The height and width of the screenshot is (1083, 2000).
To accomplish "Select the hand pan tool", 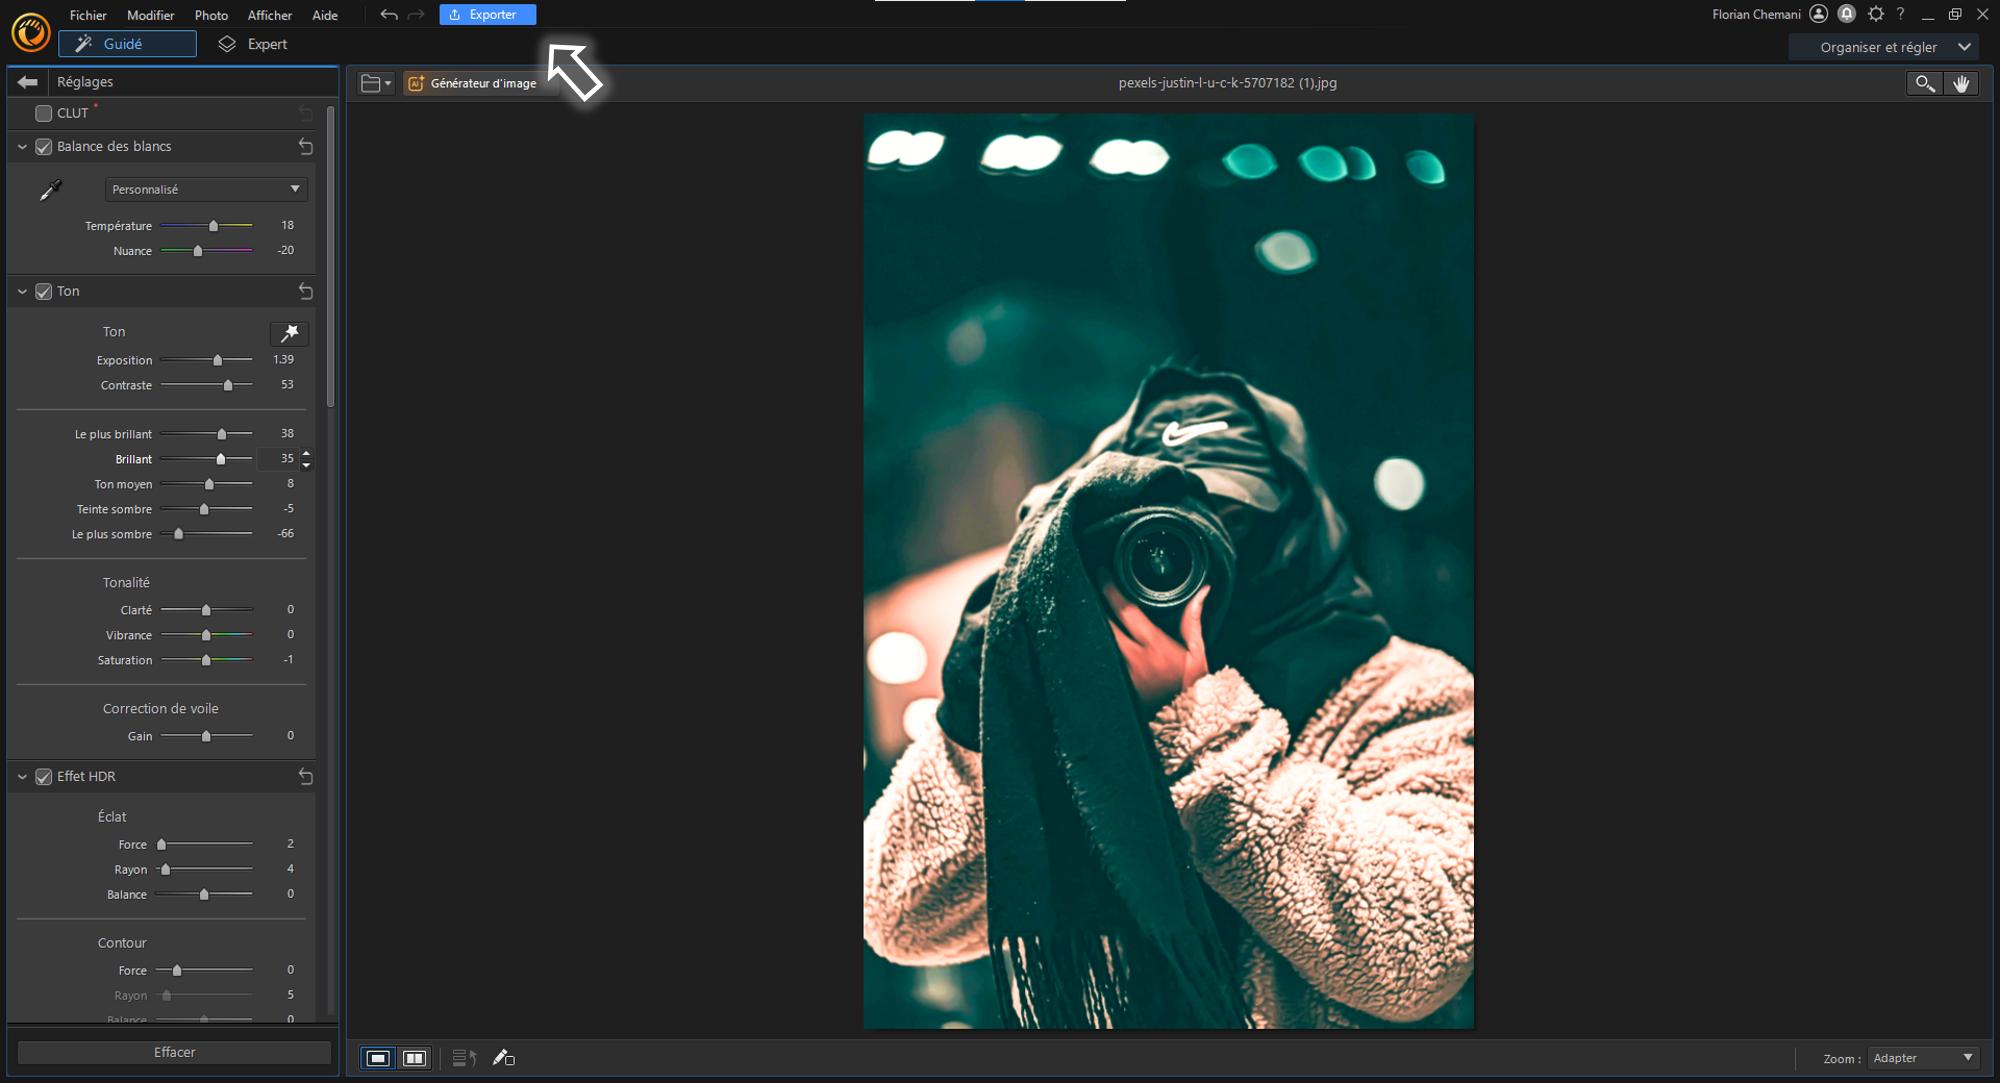I will [1961, 84].
